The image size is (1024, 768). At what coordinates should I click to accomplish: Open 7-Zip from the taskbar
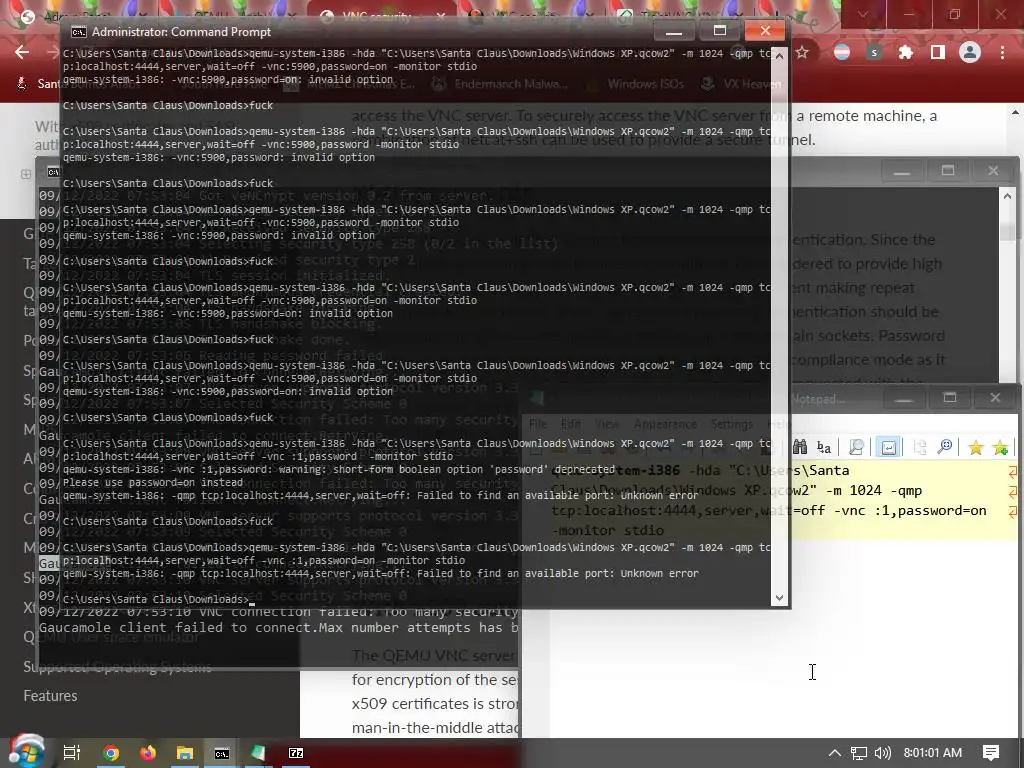[296, 753]
